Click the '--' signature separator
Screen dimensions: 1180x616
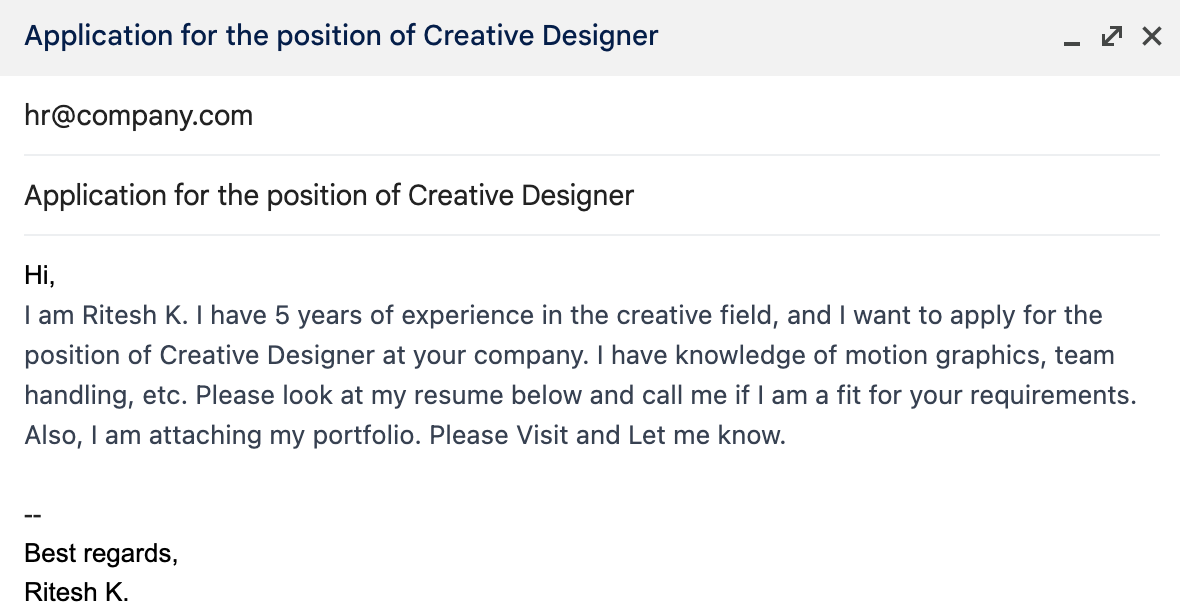click(x=33, y=516)
